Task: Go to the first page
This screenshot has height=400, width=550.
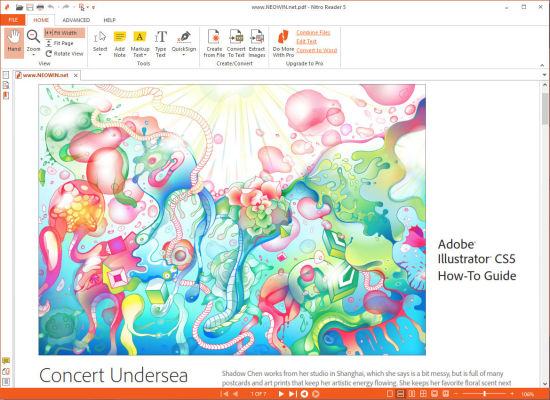Action: (224, 394)
